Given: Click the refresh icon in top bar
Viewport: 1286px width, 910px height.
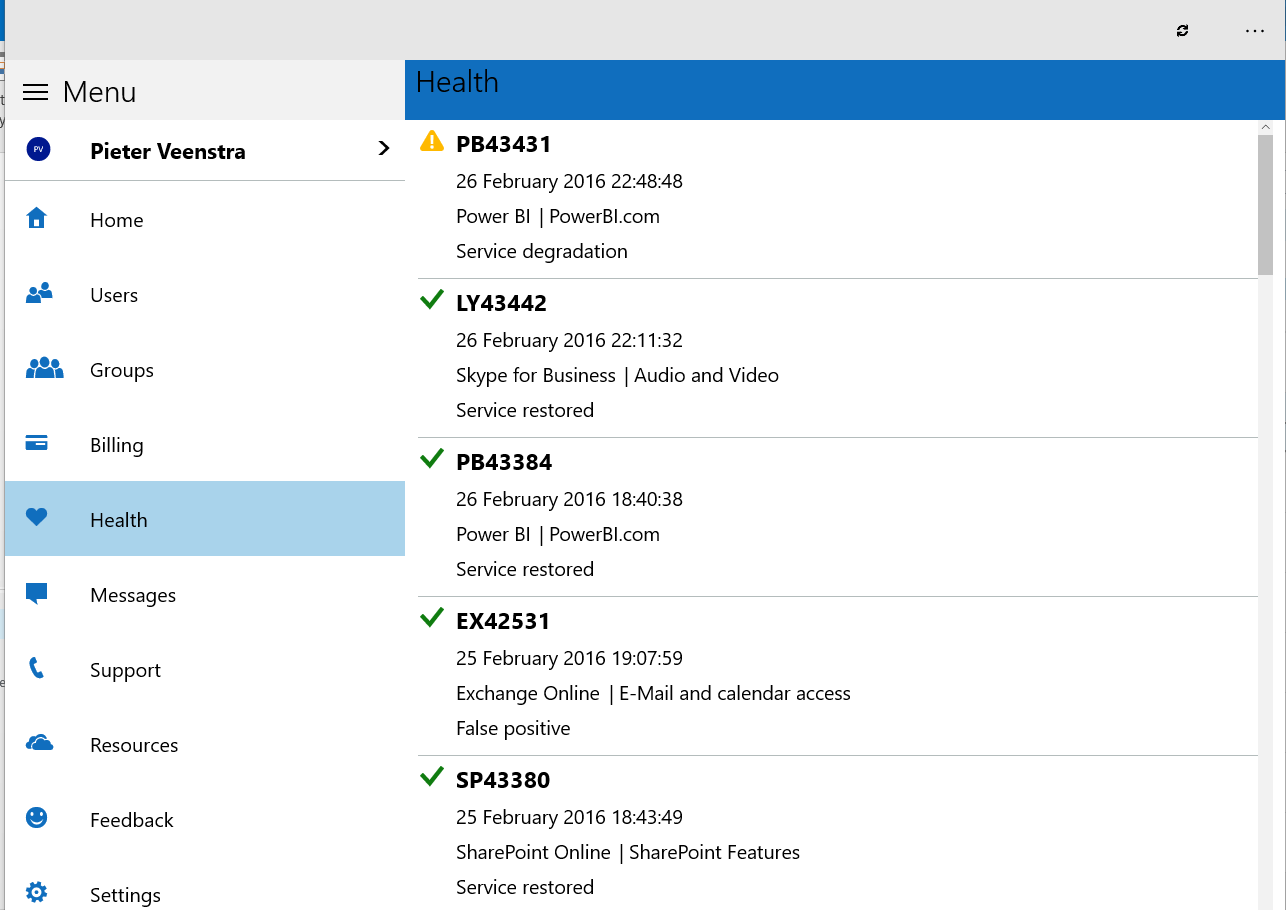Looking at the screenshot, I should 1183,31.
